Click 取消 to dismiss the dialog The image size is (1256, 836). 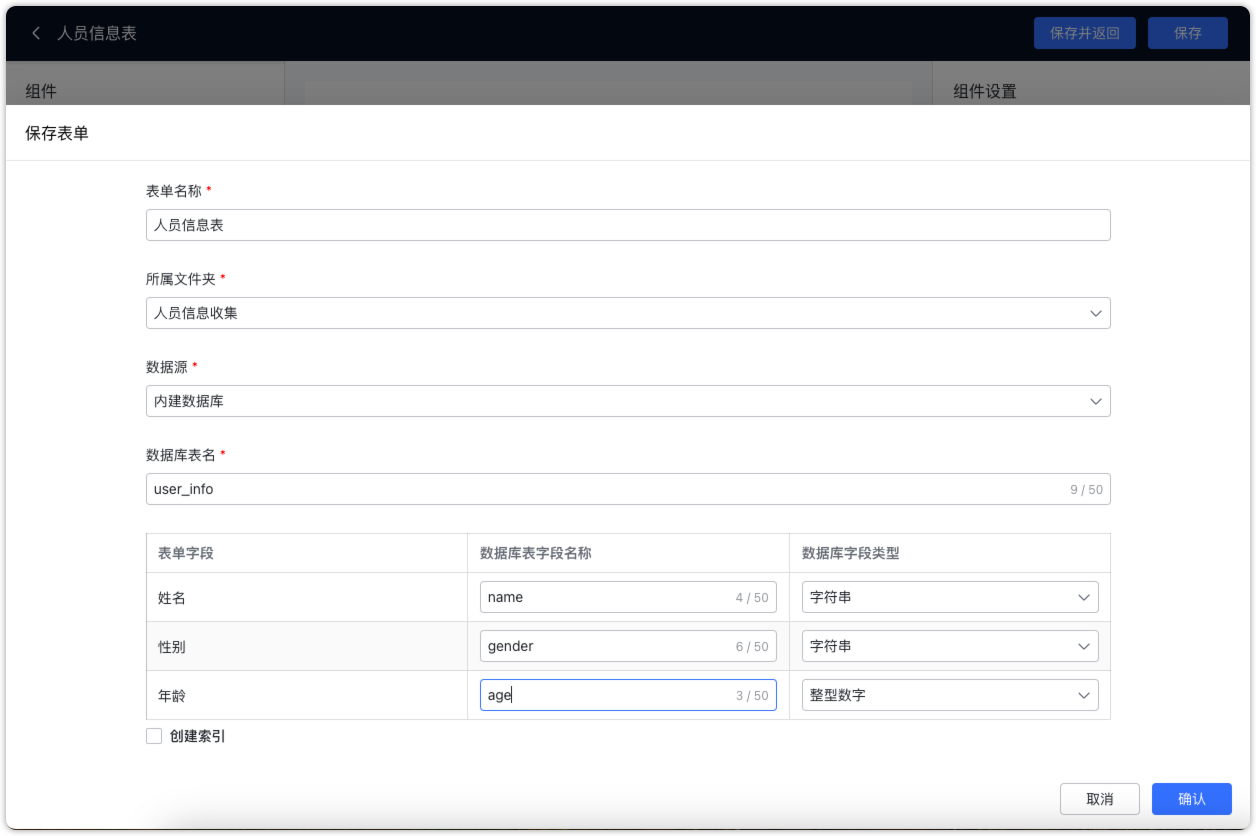[1100, 798]
